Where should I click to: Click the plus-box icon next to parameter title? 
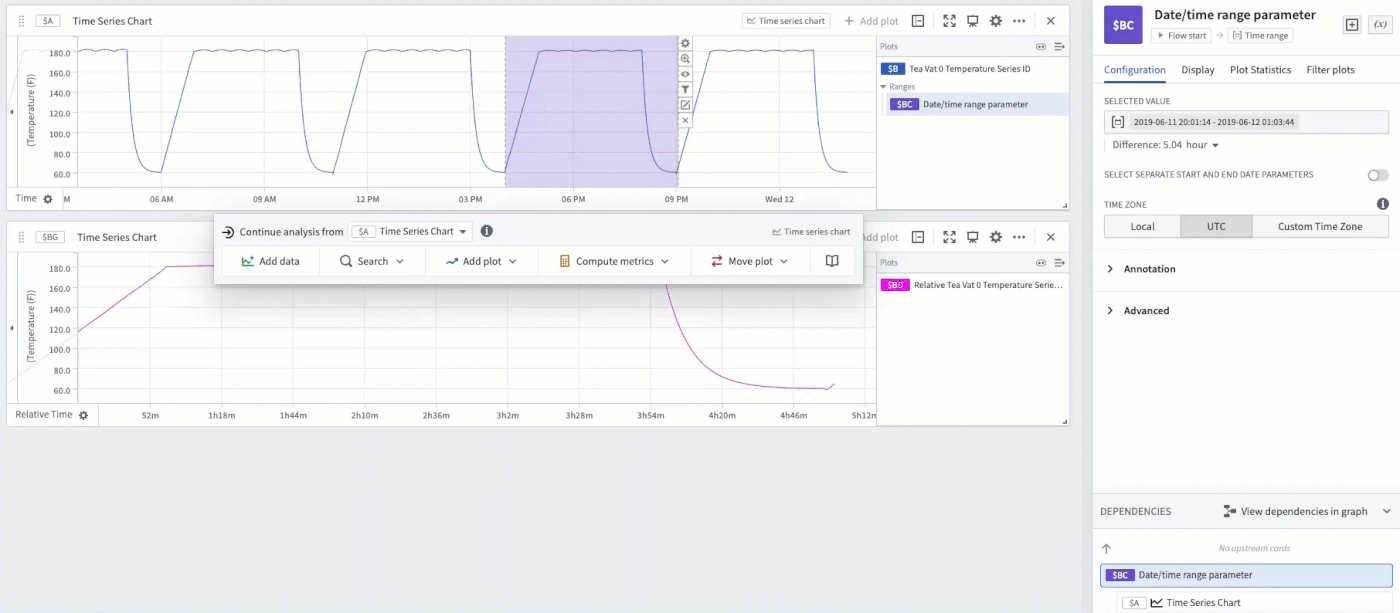[x=1352, y=25]
